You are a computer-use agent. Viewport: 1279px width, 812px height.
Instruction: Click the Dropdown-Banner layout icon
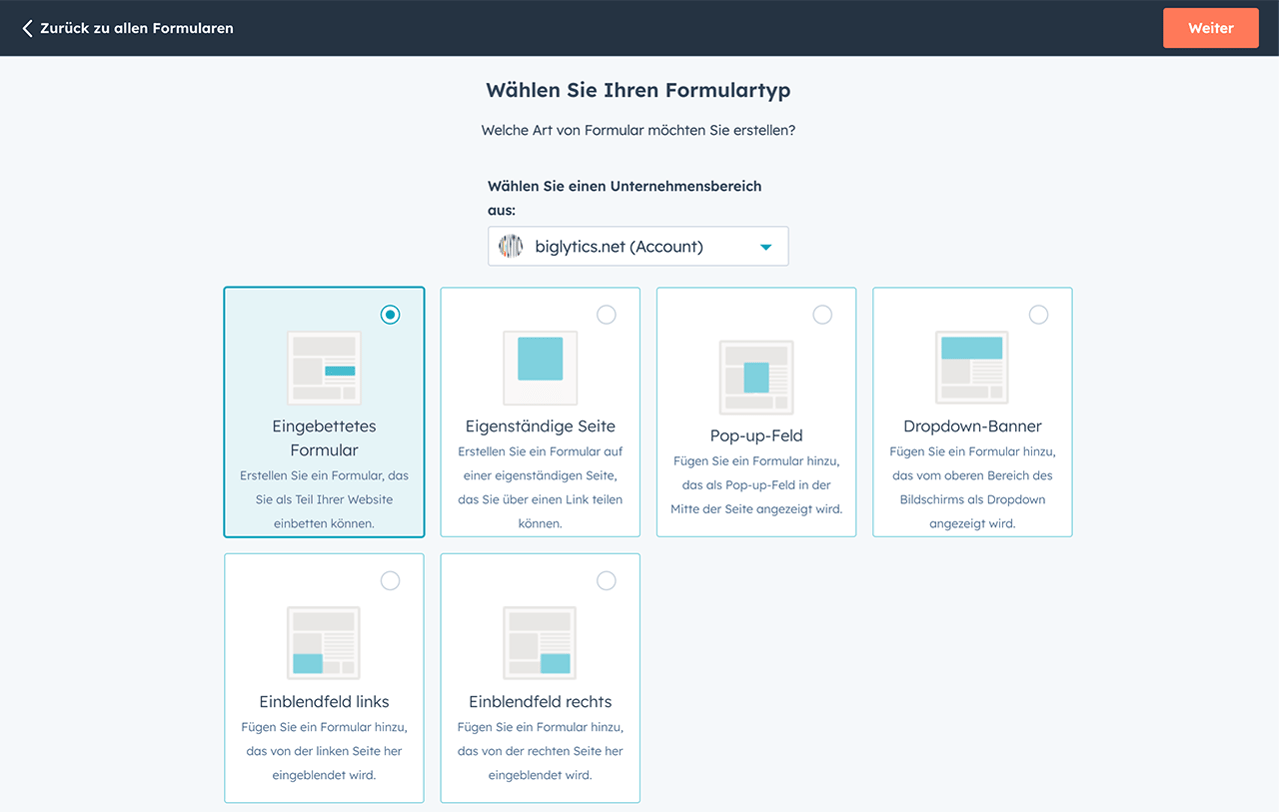(x=972, y=368)
